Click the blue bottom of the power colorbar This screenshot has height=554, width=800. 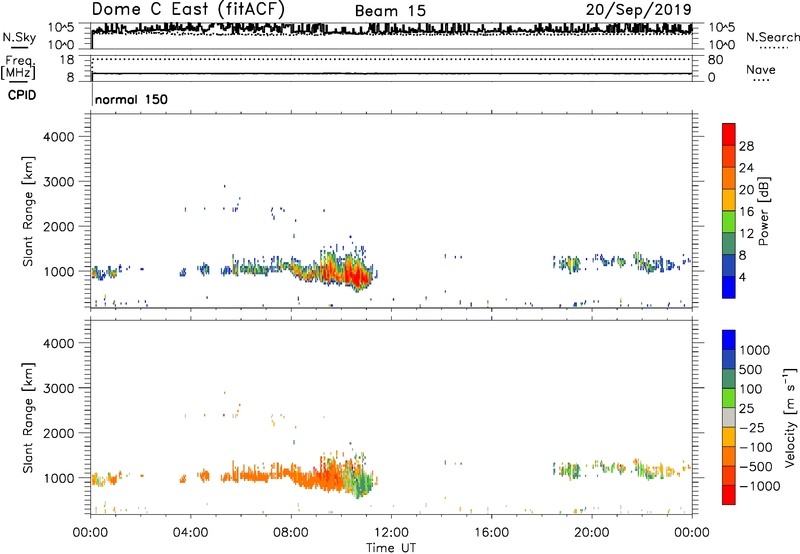(x=729, y=287)
